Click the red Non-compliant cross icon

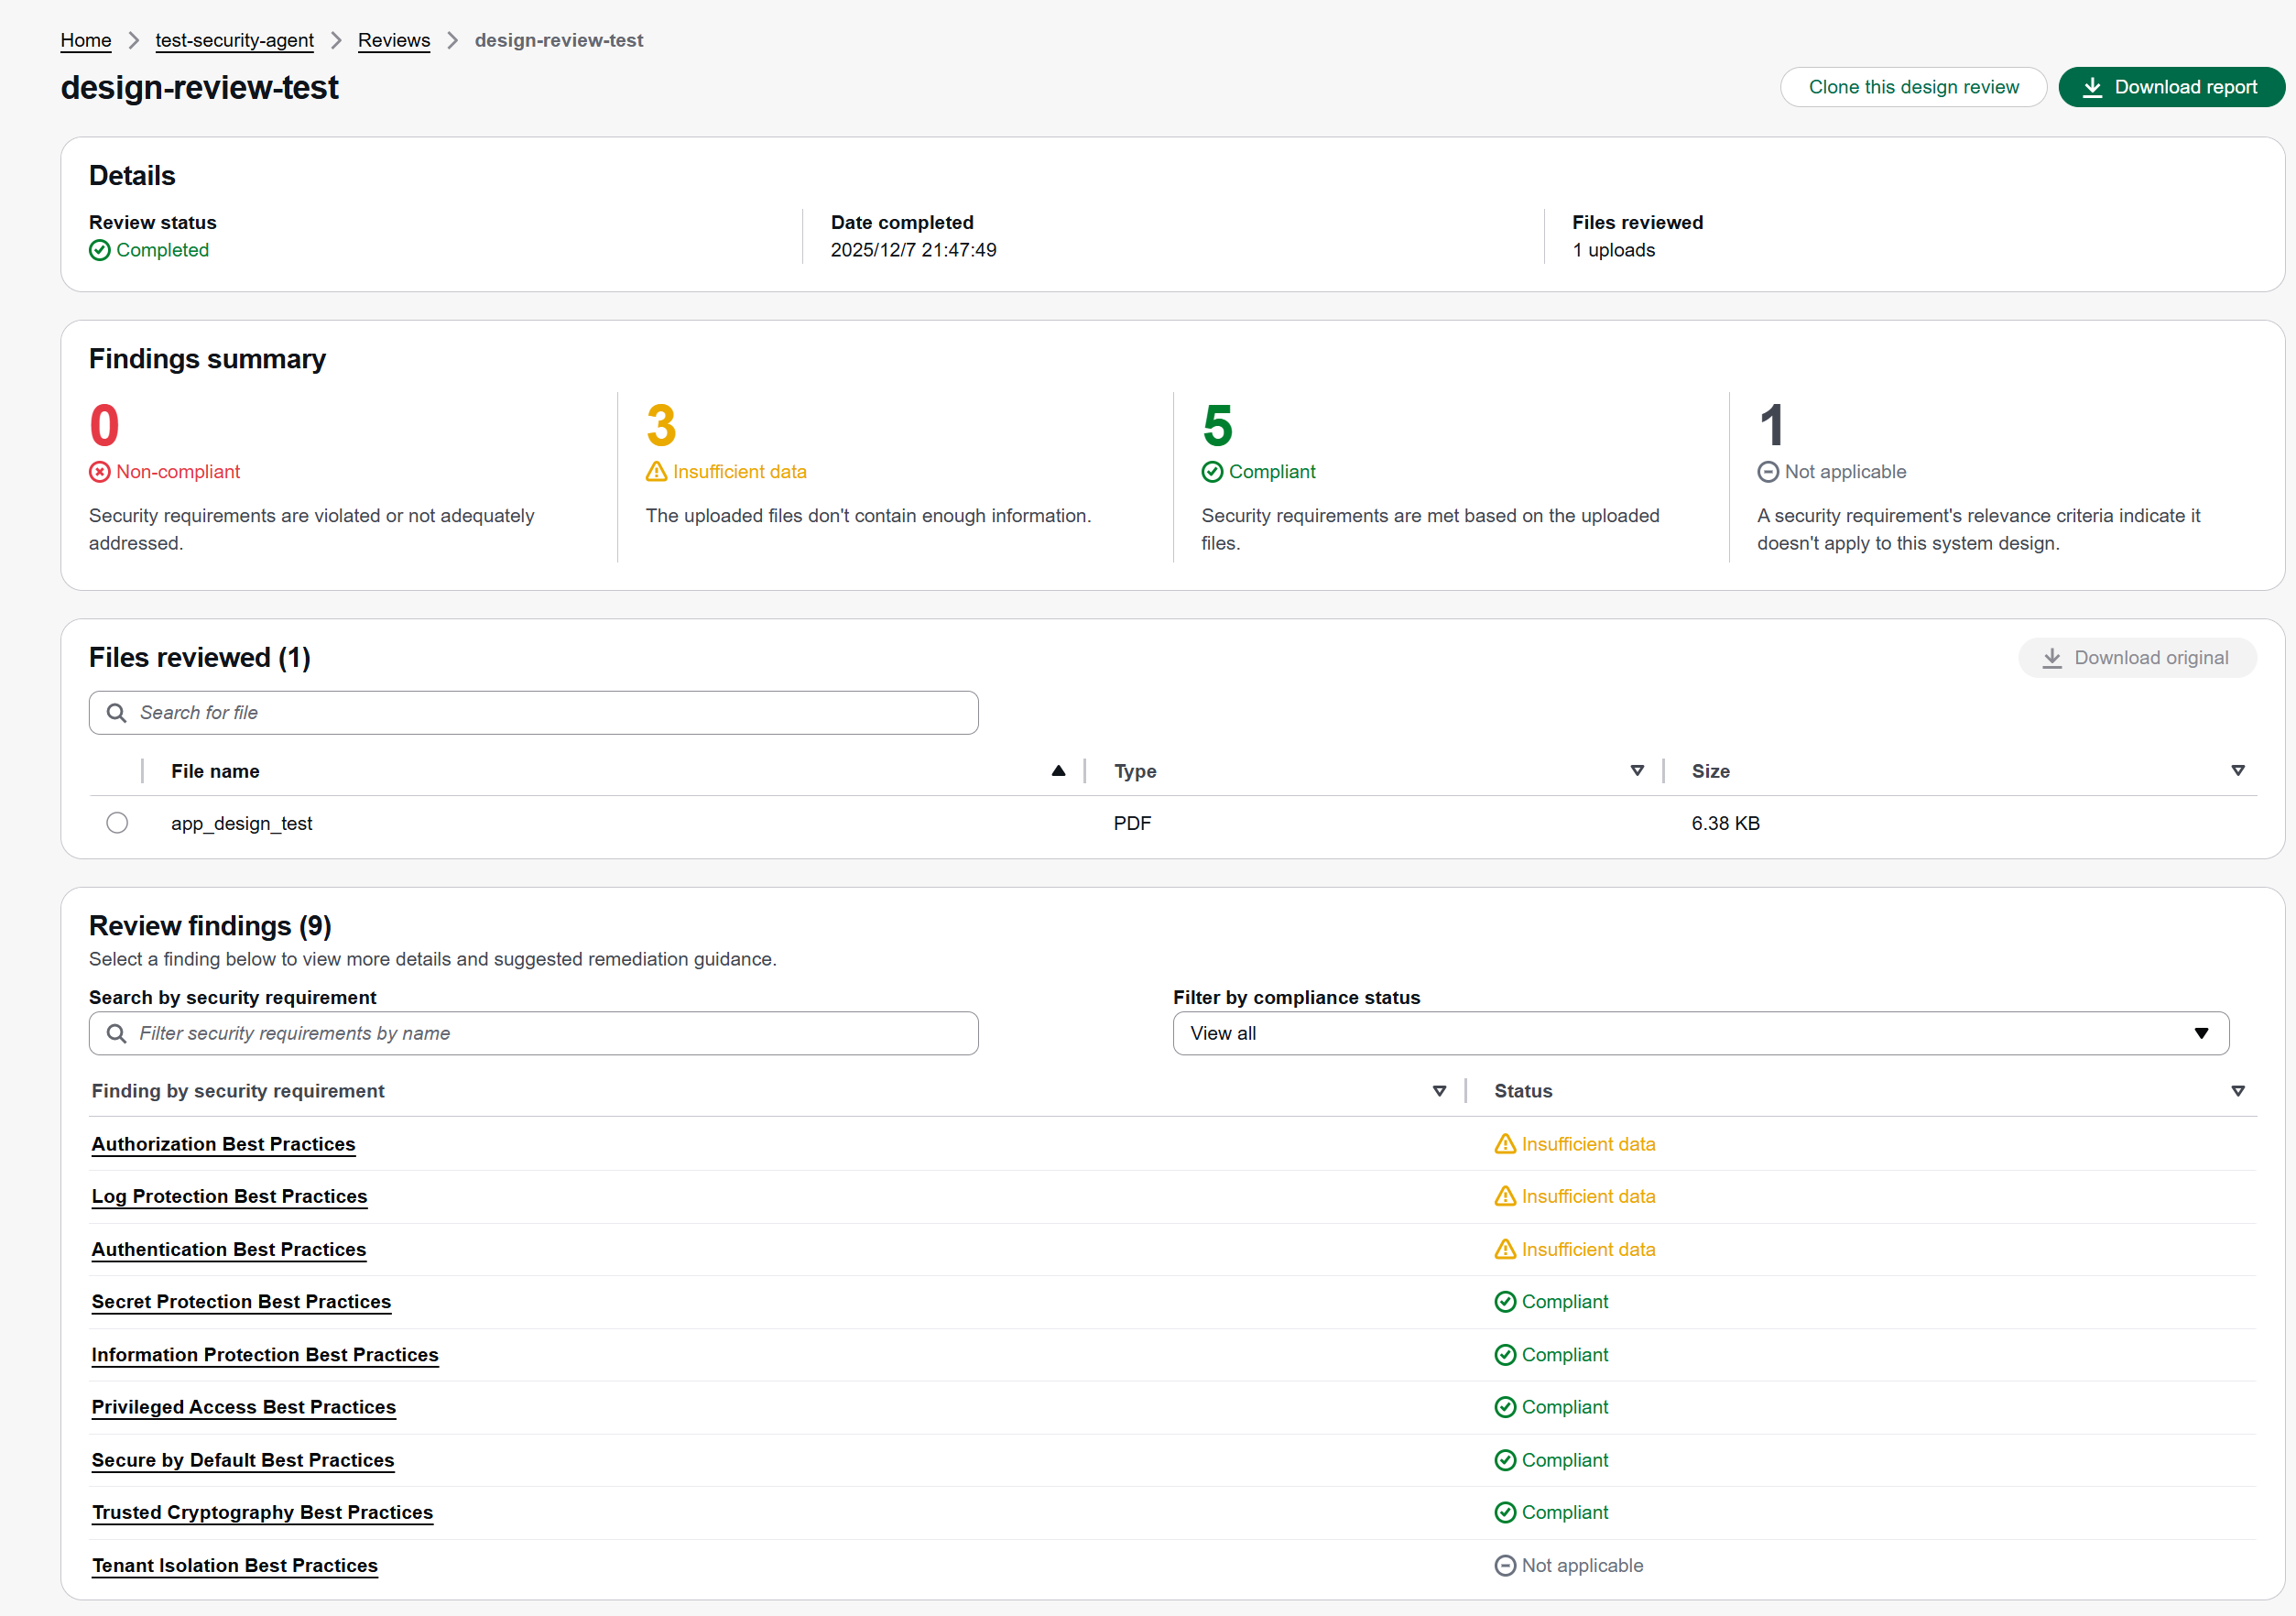pyautogui.click(x=100, y=472)
